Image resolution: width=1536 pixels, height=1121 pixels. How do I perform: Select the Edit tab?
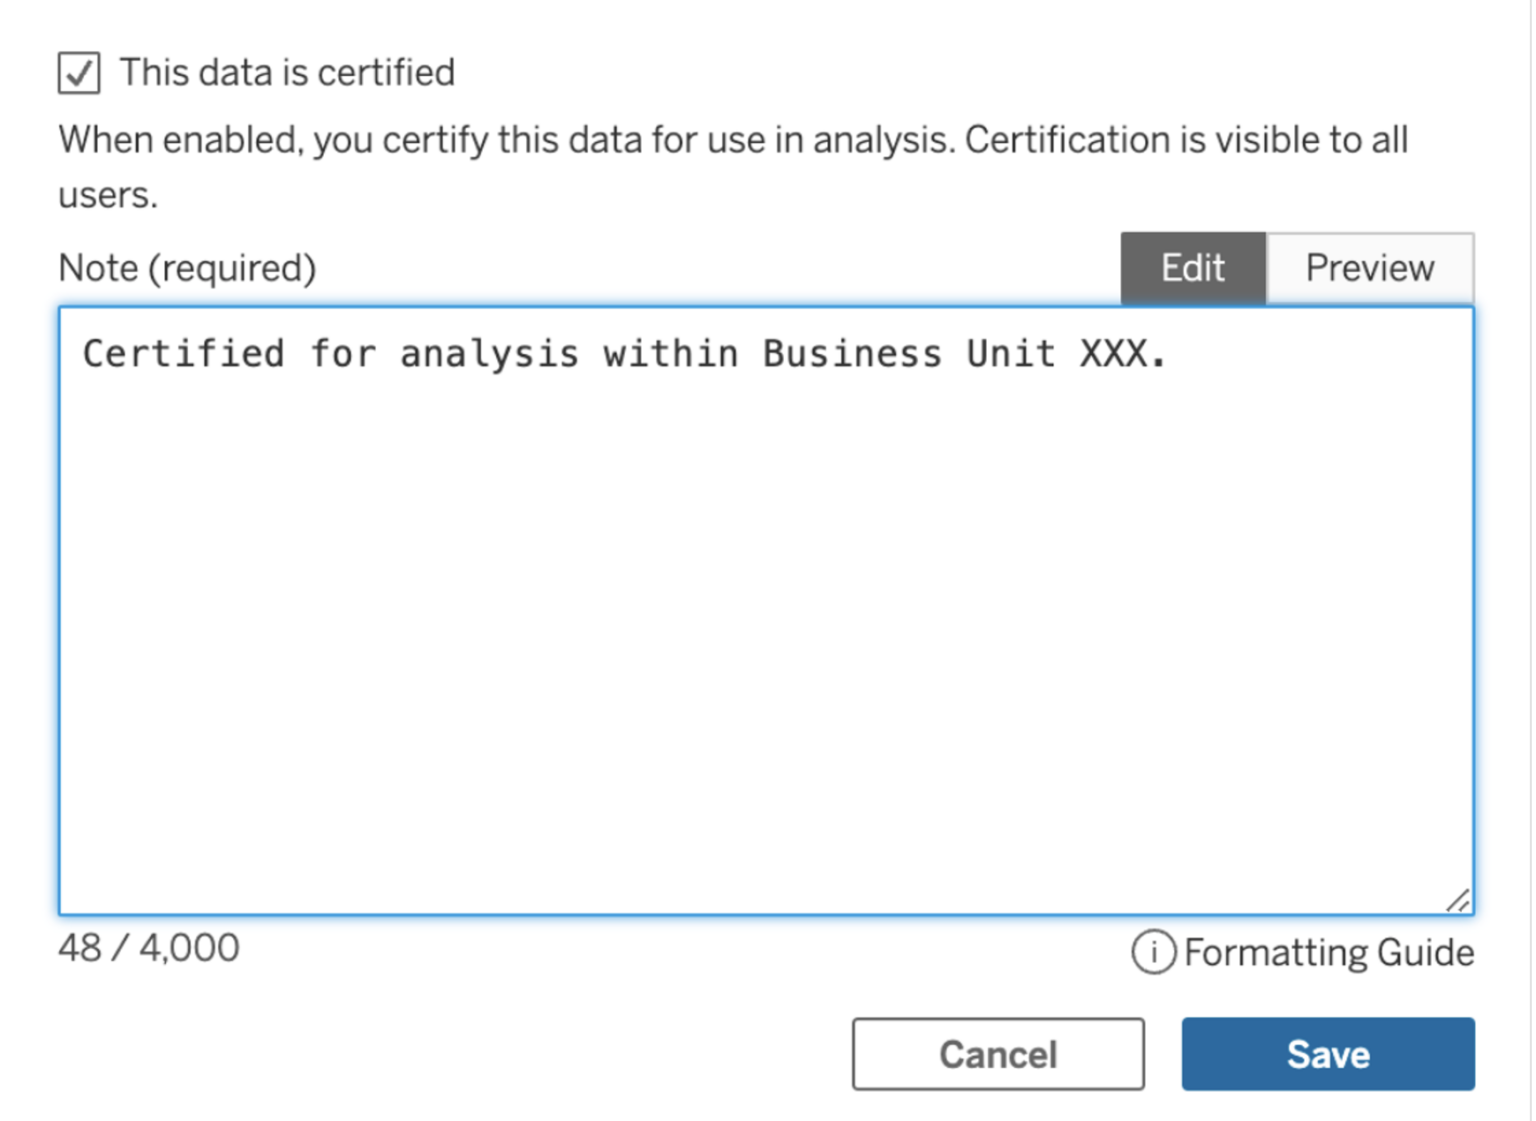click(x=1192, y=268)
